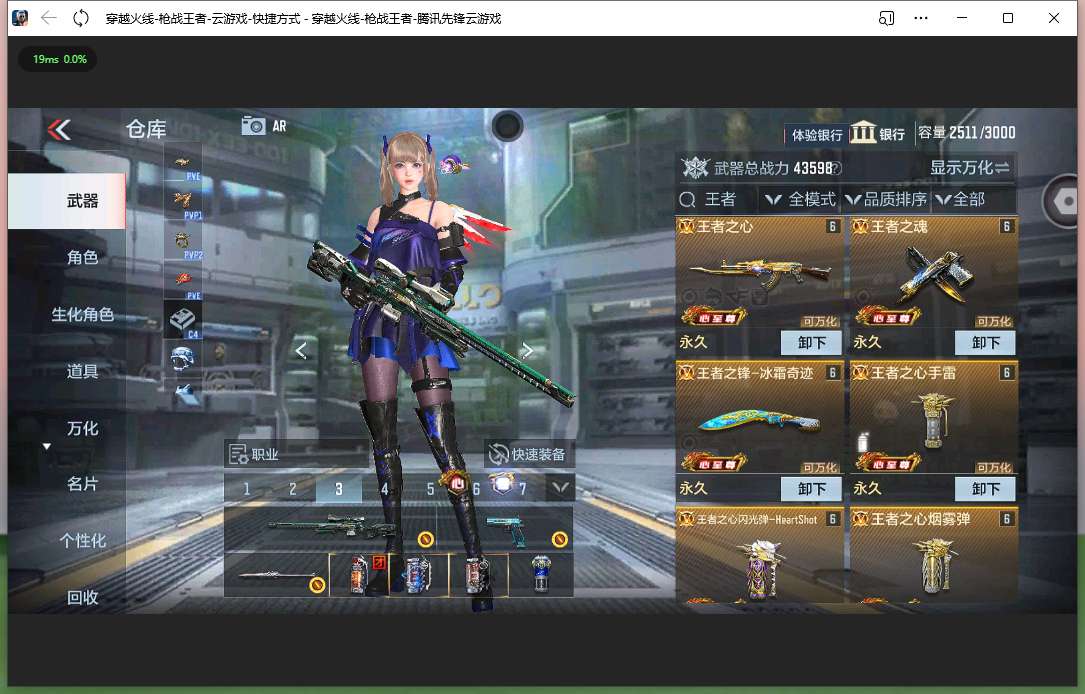This screenshot has height=694, width=1085.
Task: Click the question mark beside 武器总战力
Action: (837, 168)
